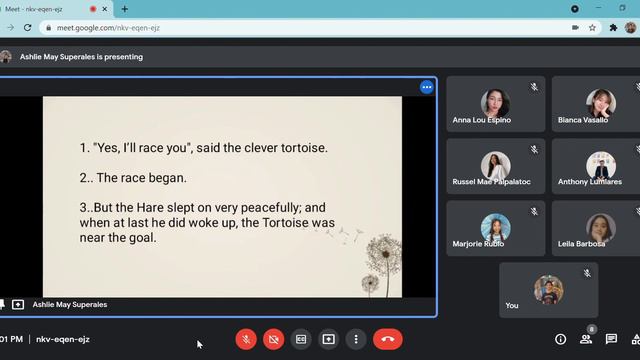Click camera permission icon in address bar
Screen dimensions: 640x360
click(575, 28)
